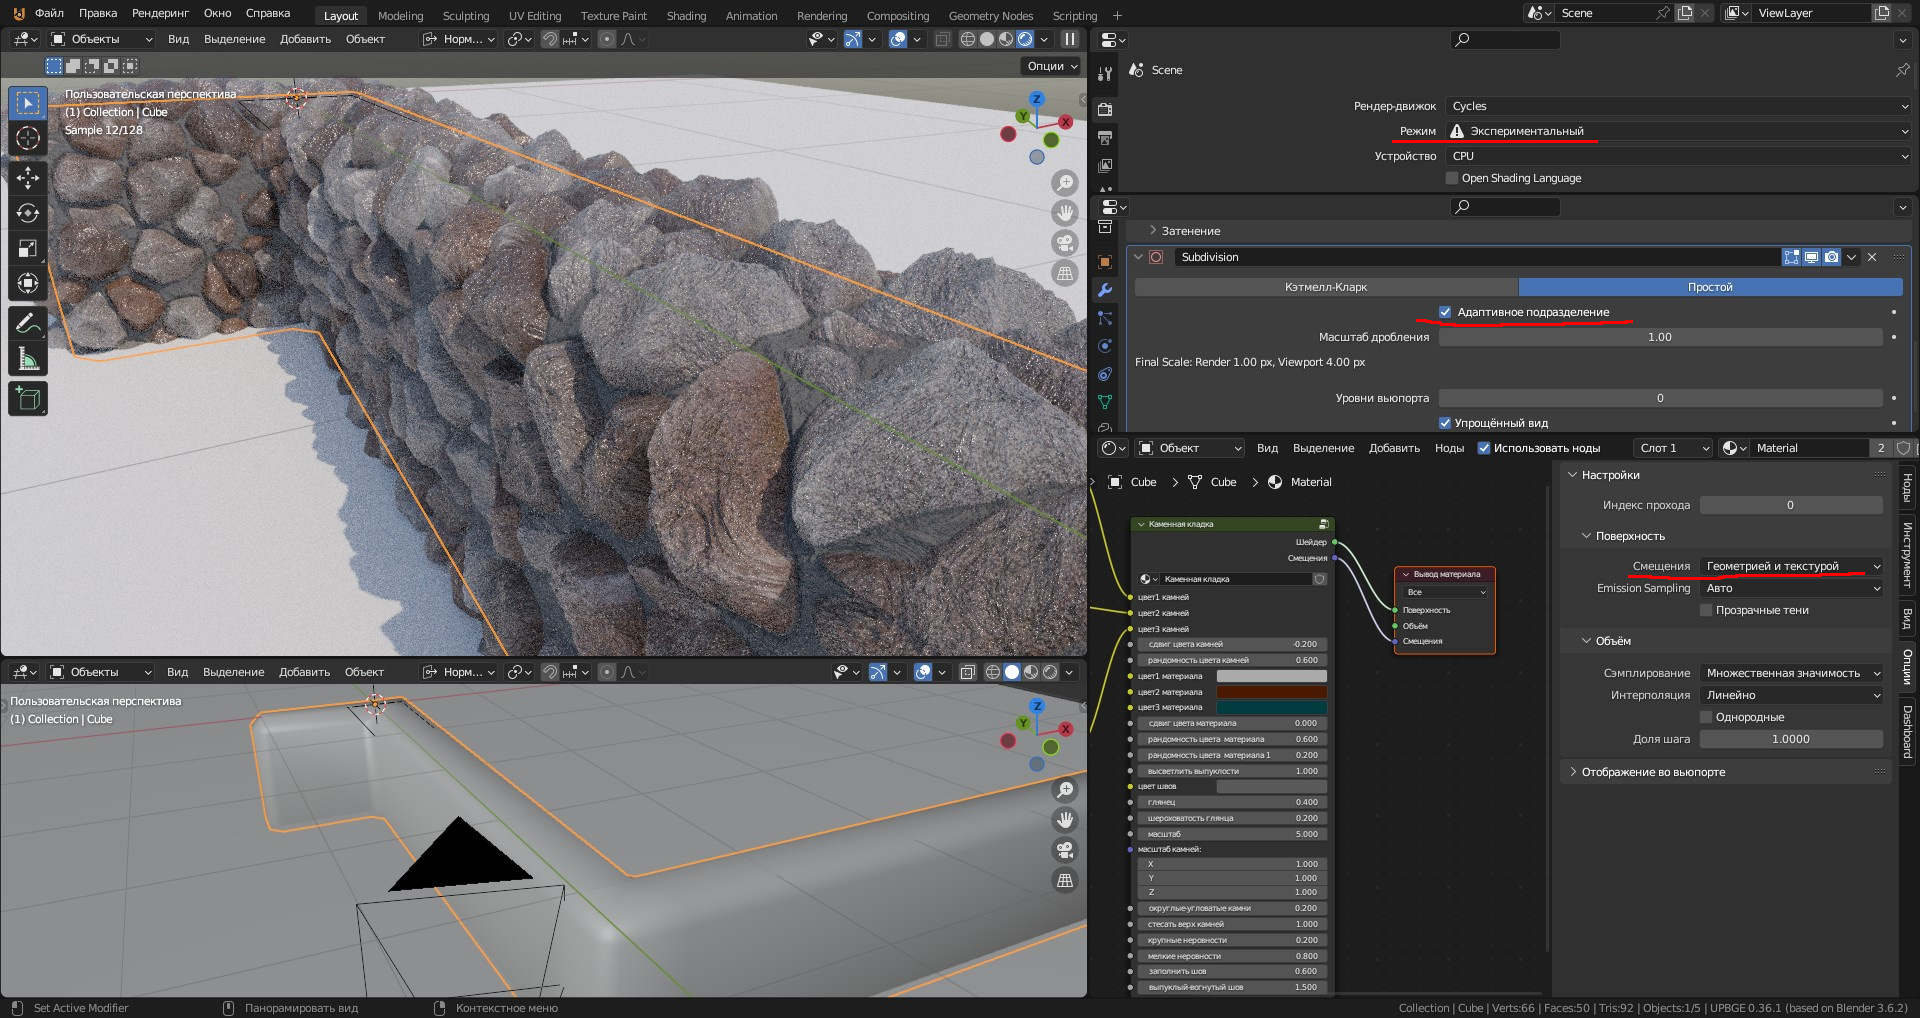
Task: Open the View Layer properties tab icon
Action: (x=1105, y=165)
